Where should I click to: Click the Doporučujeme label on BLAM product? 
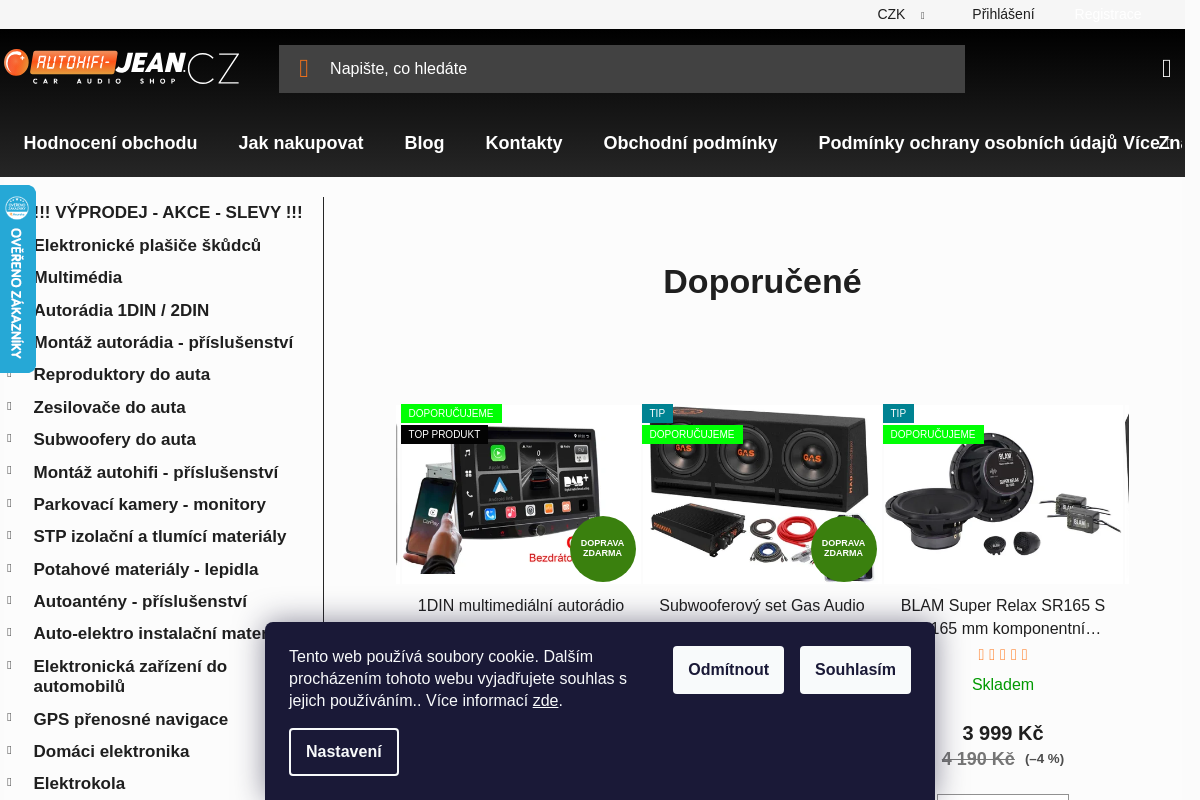[933, 435]
